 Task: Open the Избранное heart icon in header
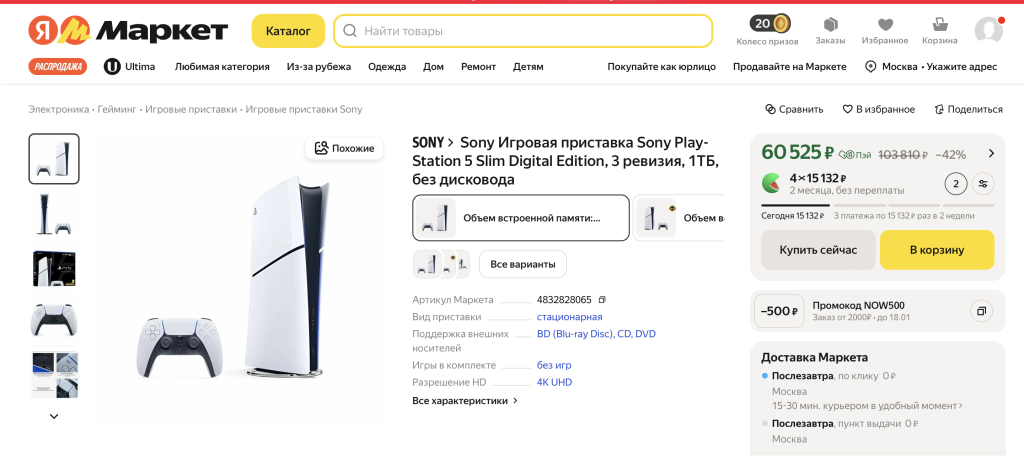pyautogui.click(x=885, y=25)
